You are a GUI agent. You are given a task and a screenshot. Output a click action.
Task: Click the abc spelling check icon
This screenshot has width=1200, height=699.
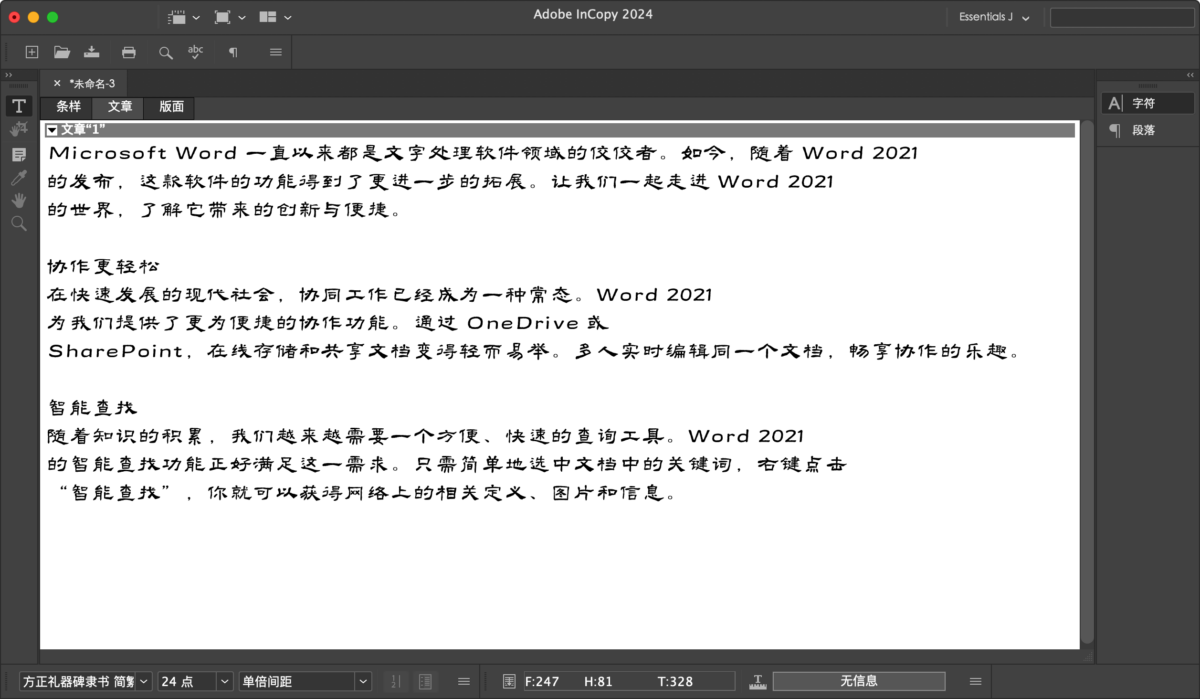coord(196,52)
